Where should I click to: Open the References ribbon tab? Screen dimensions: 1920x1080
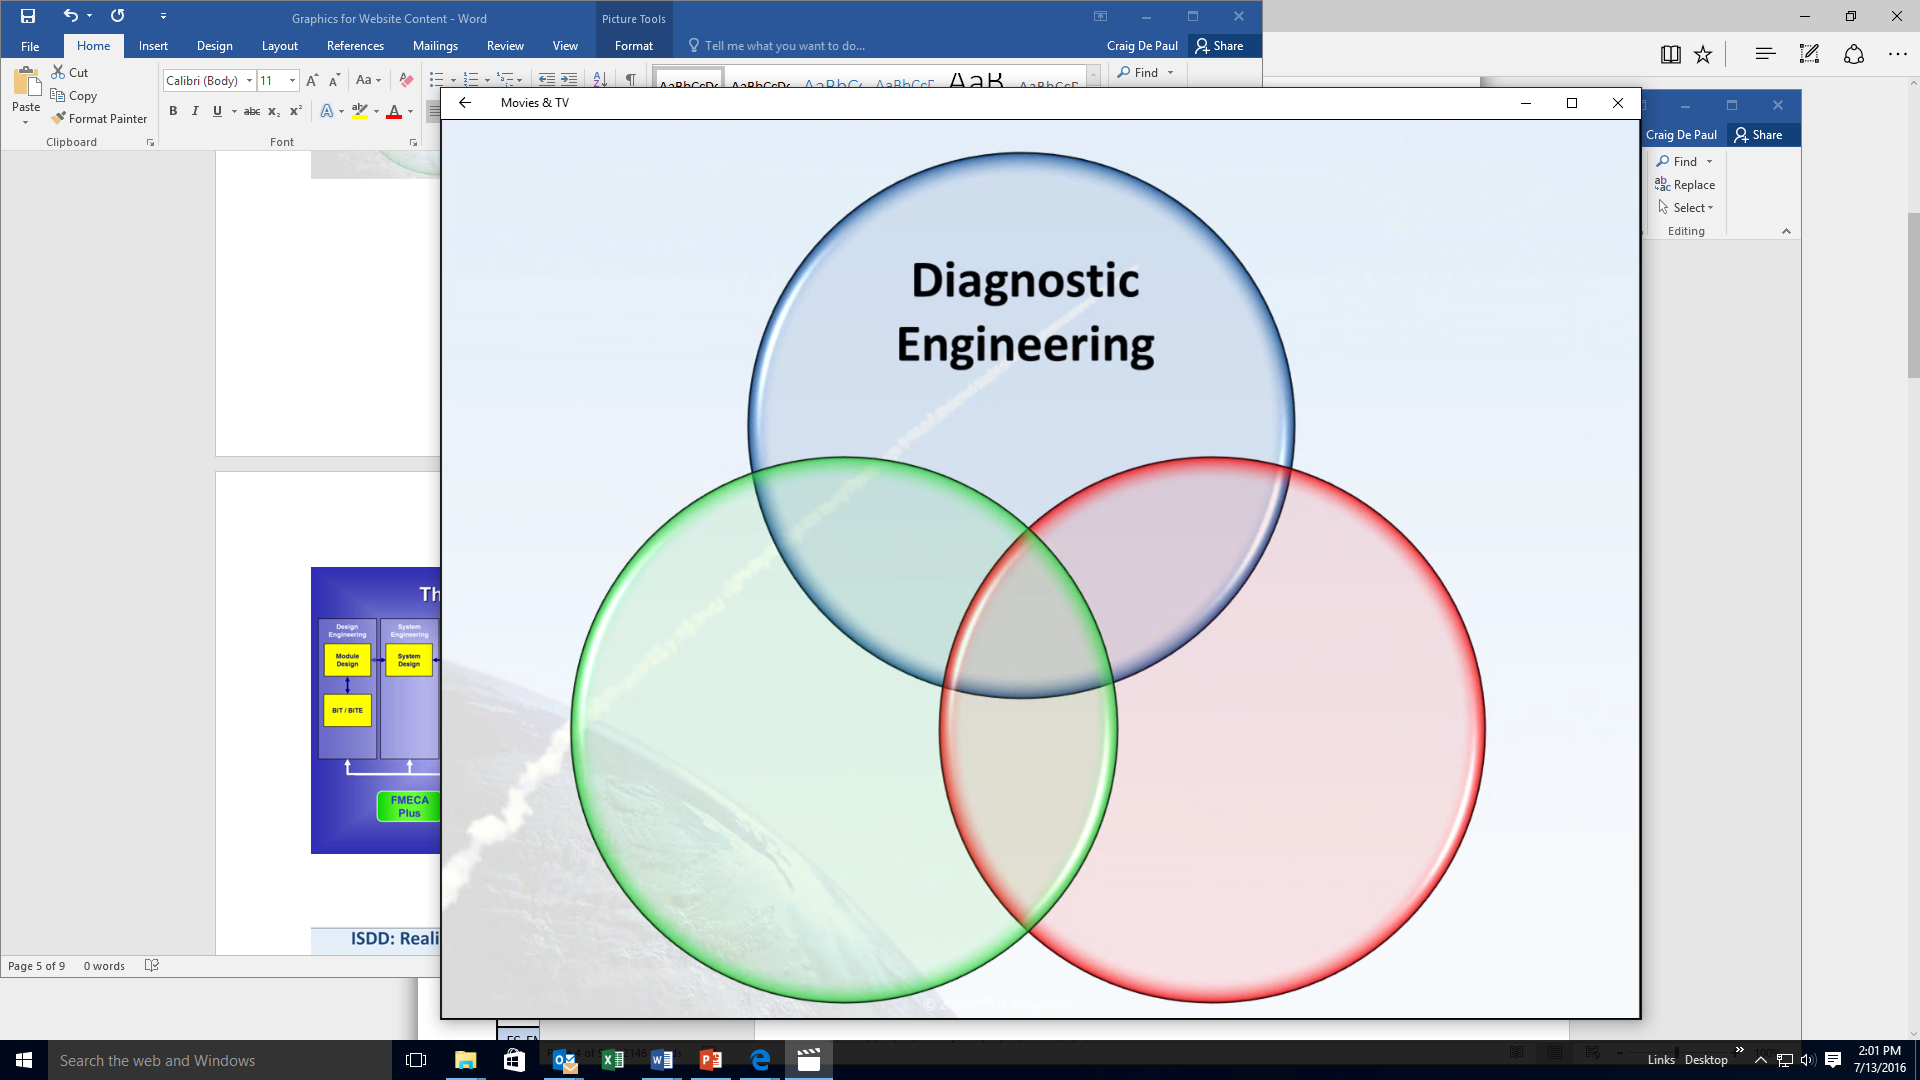355,45
